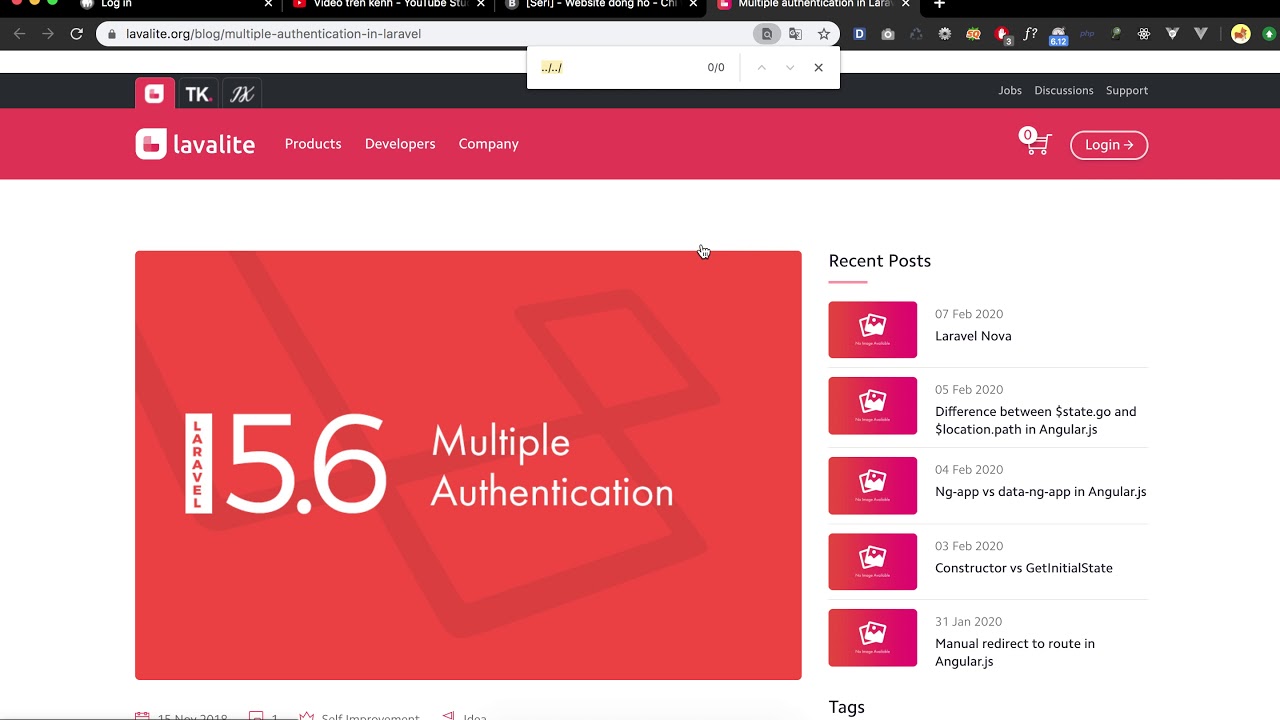Open the first Vue devtools extension icon
1280x720 pixels.
(1173, 34)
